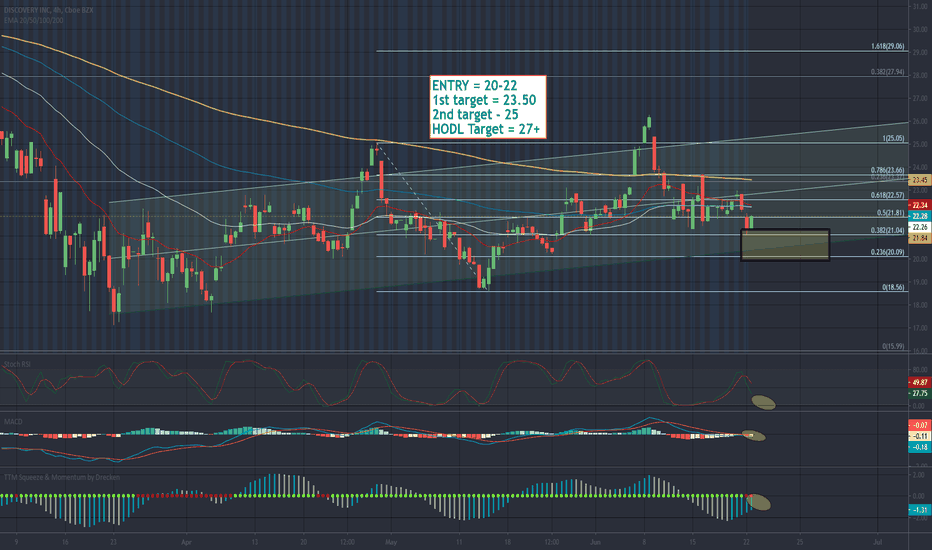The height and width of the screenshot is (550, 932).
Task: Select the 27.75 Stoch RSI value tag
Action: click(920, 393)
